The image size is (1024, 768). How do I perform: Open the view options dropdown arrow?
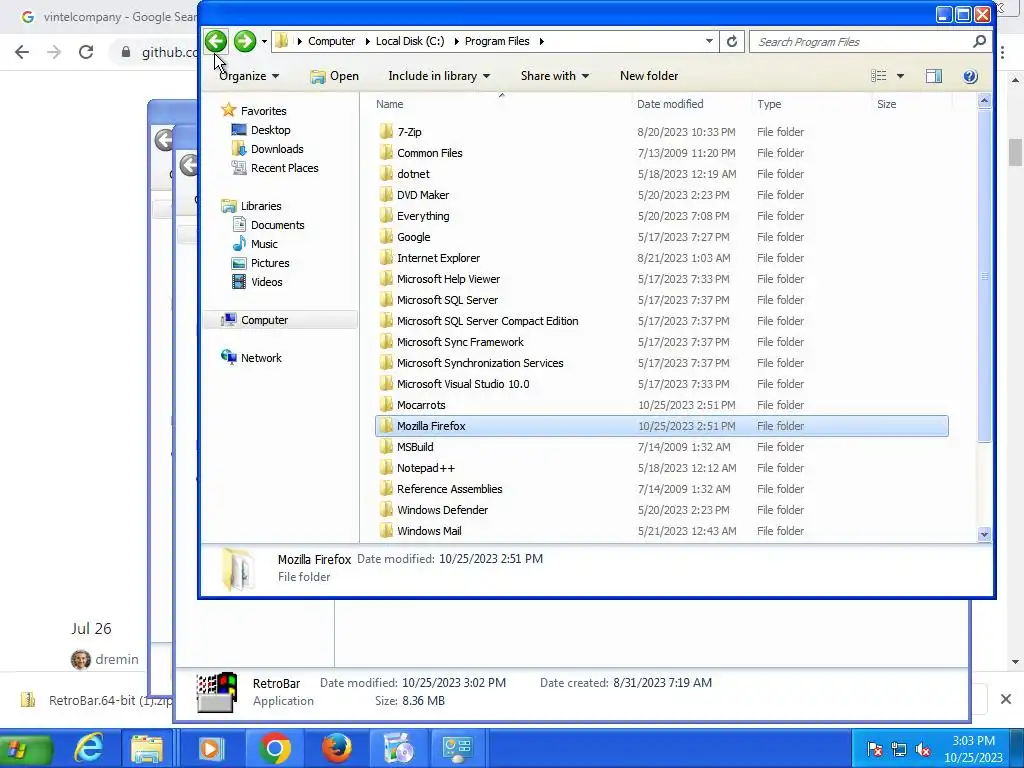point(900,76)
